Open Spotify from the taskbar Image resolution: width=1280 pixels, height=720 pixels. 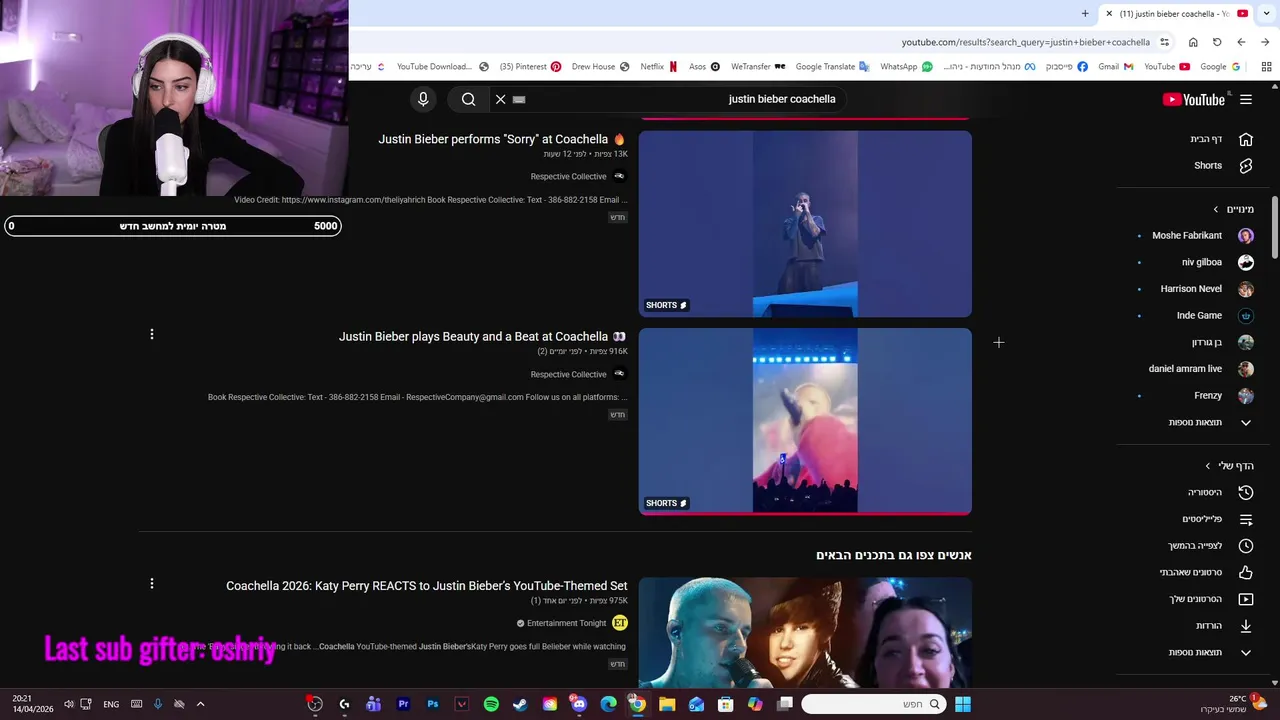click(x=491, y=704)
